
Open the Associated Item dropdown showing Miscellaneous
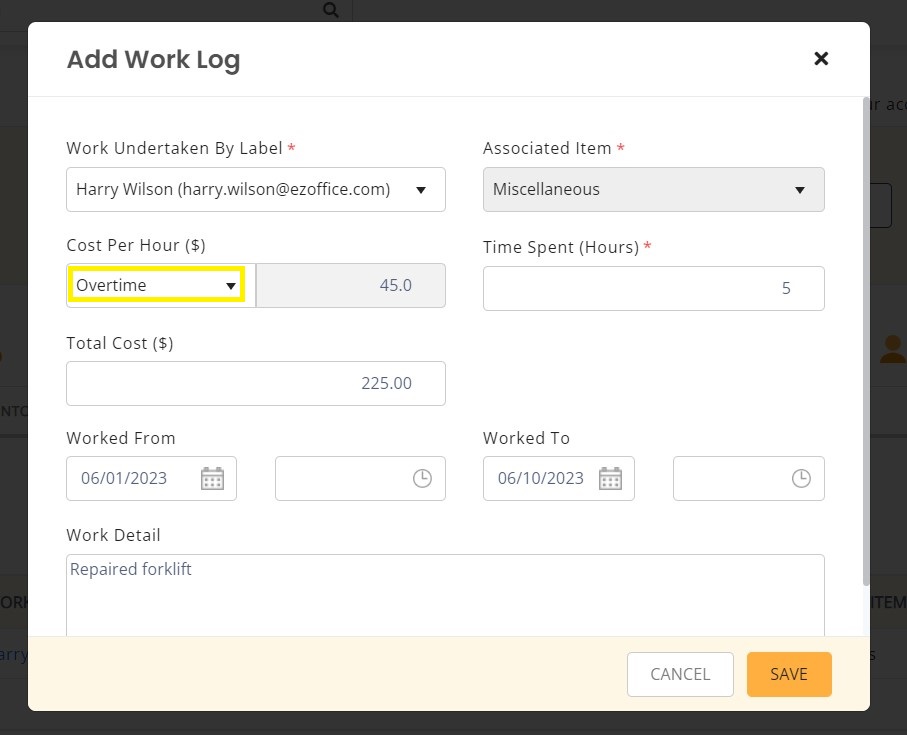[x=653, y=189]
